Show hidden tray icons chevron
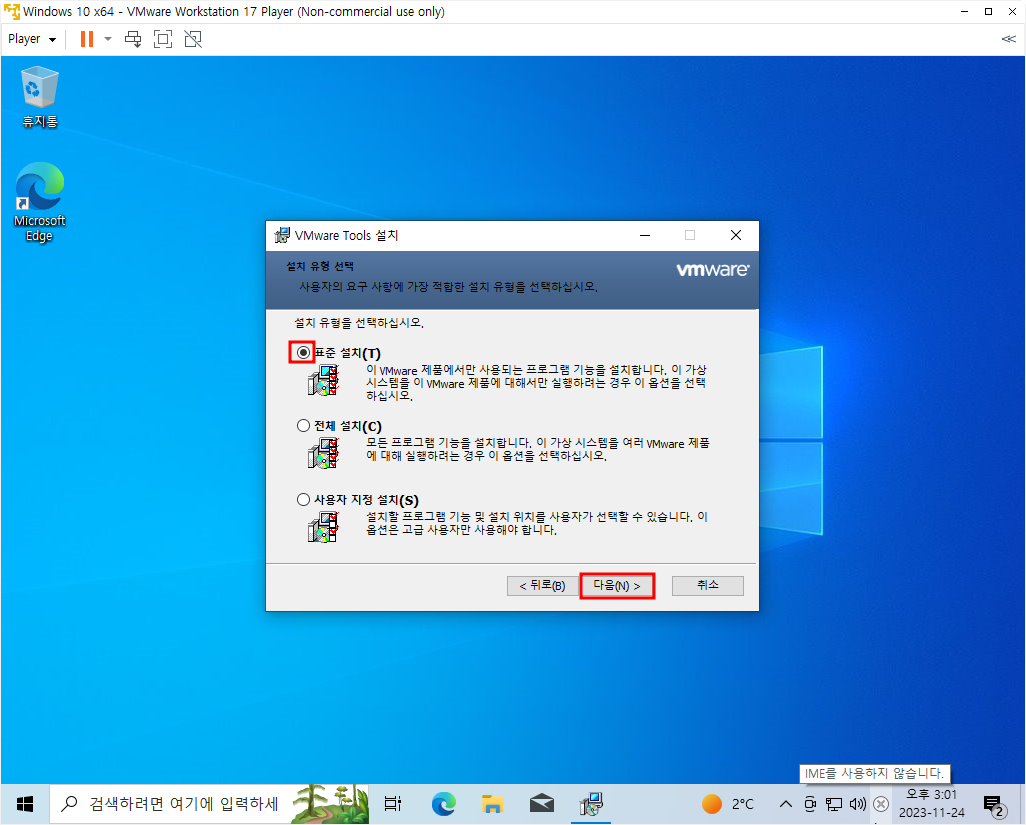1026x825 pixels. 786,804
